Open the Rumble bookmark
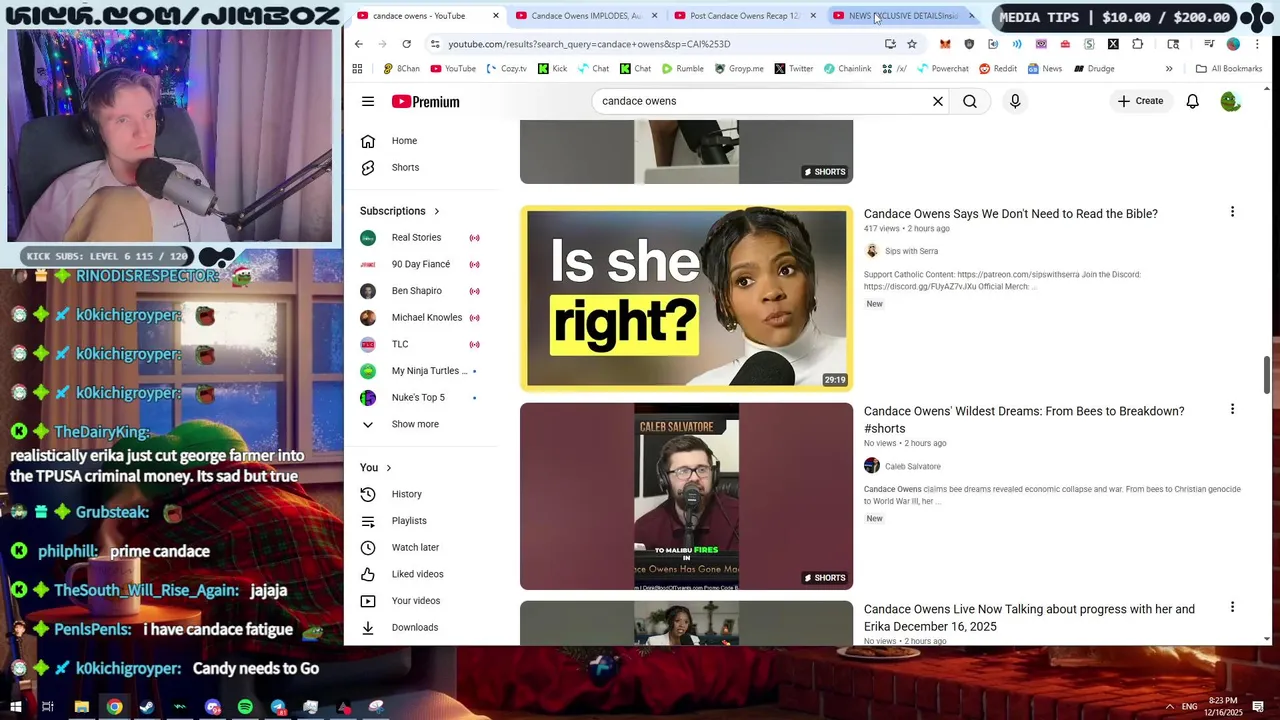The height and width of the screenshot is (720, 1280). pos(683,69)
